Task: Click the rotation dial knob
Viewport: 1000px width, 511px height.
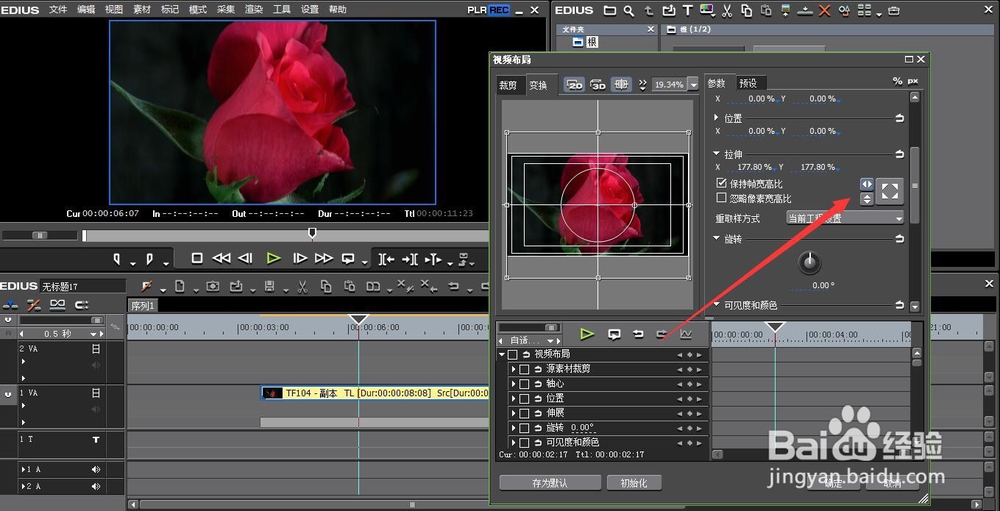Action: point(809,262)
